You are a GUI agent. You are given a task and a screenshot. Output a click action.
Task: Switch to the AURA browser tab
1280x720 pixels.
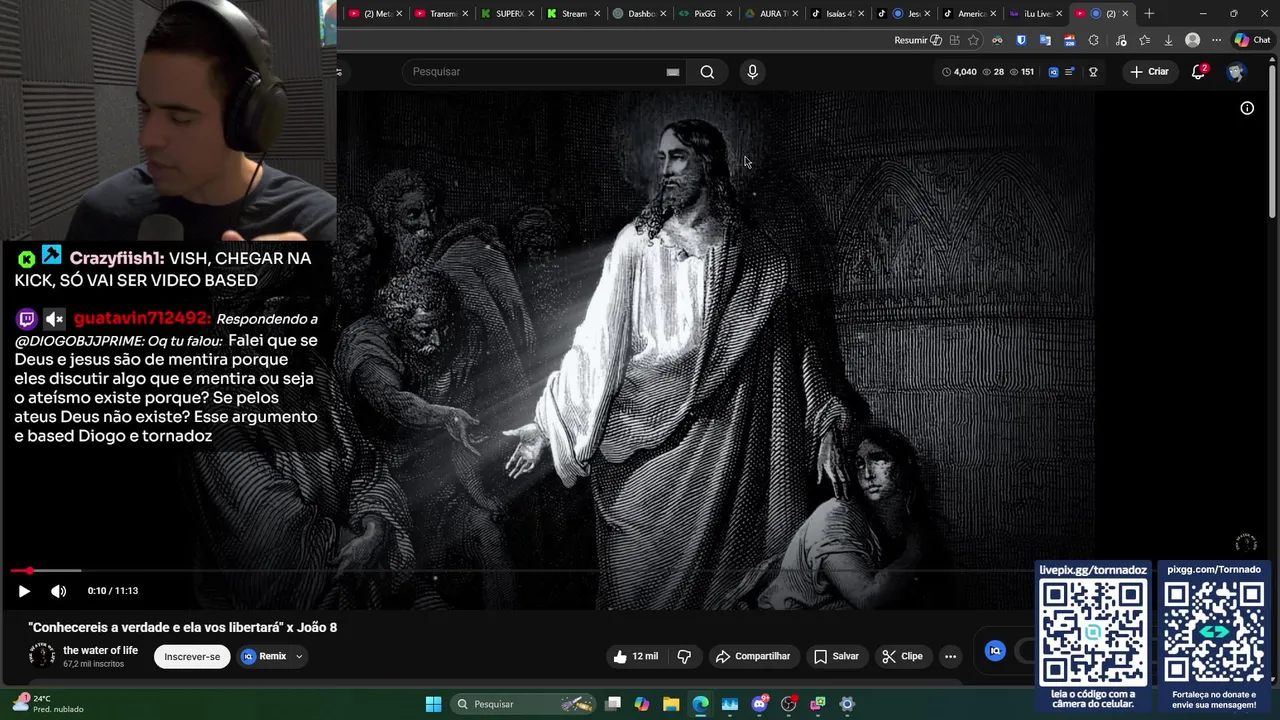coord(770,14)
